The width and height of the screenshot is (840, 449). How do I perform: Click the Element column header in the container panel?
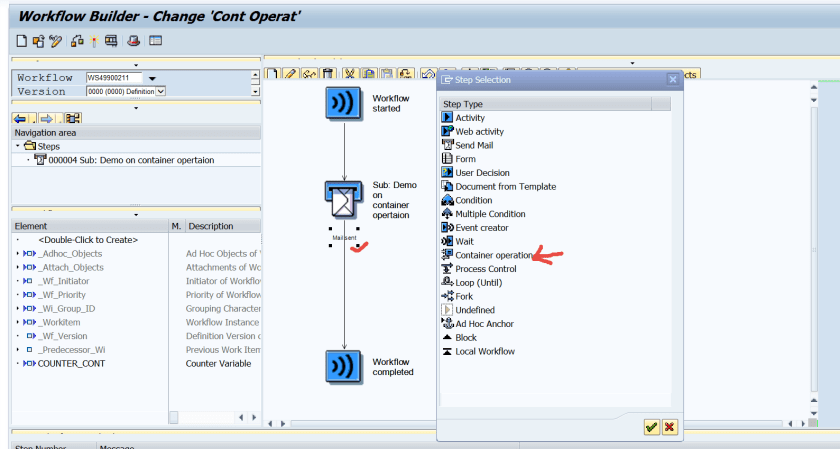[90, 226]
